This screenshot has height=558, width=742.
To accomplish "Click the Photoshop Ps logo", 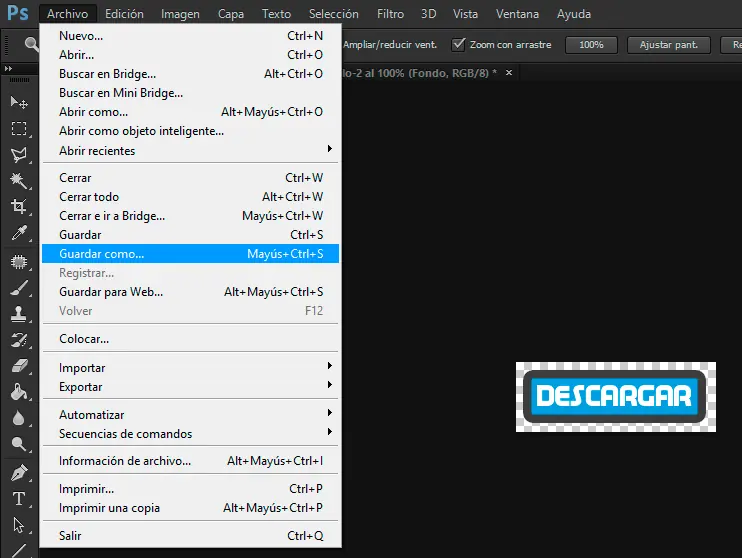I will pos(18,13).
